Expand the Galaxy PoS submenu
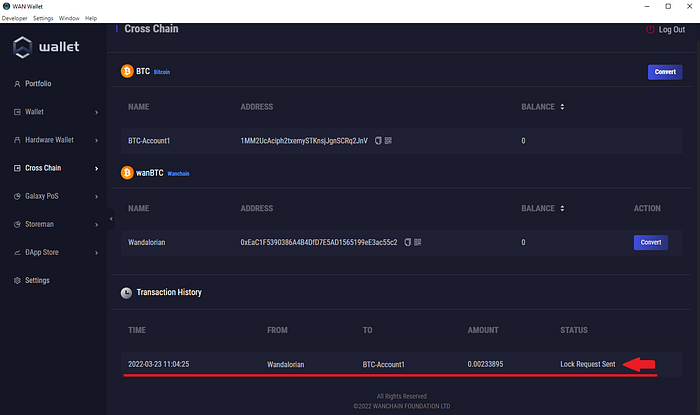The image size is (700, 415). tap(96, 196)
